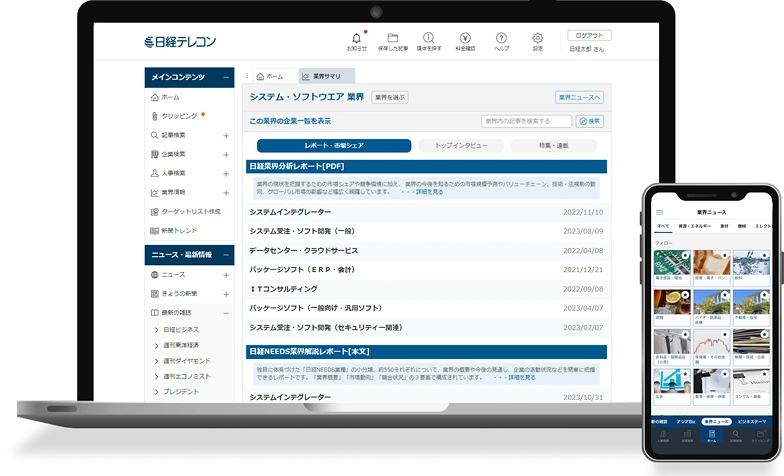The image size is (784, 476).
Task: Select 資源・エネルギー tab on phone
Action: (694, 226)
